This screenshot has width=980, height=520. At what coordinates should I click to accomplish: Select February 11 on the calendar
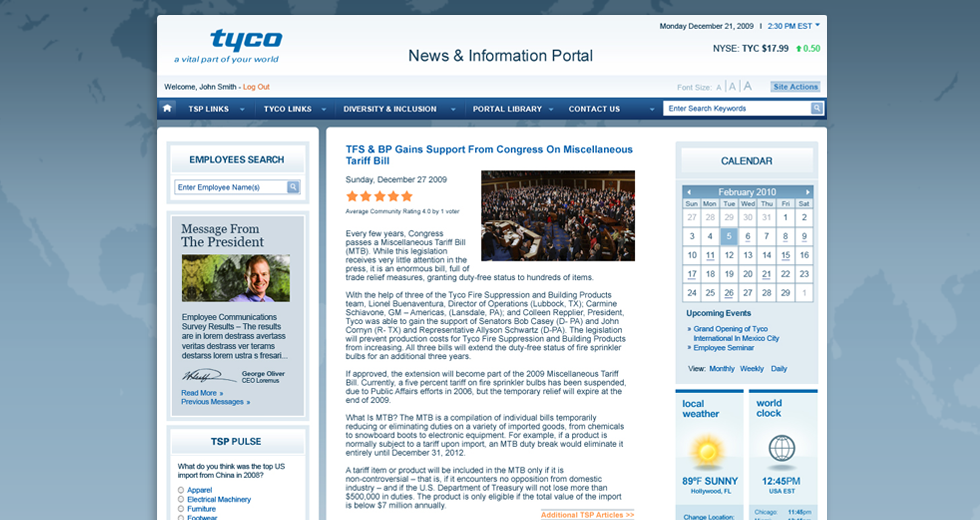coord(710,255)
